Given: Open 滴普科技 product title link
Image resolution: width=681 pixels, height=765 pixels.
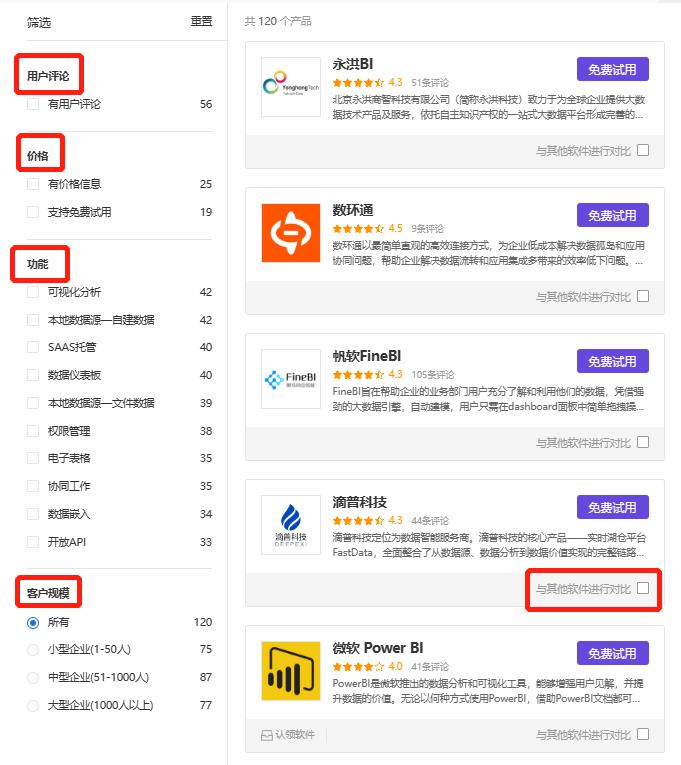Looking at the screenshot, I should pyautogui.click(x=360, y=502).
